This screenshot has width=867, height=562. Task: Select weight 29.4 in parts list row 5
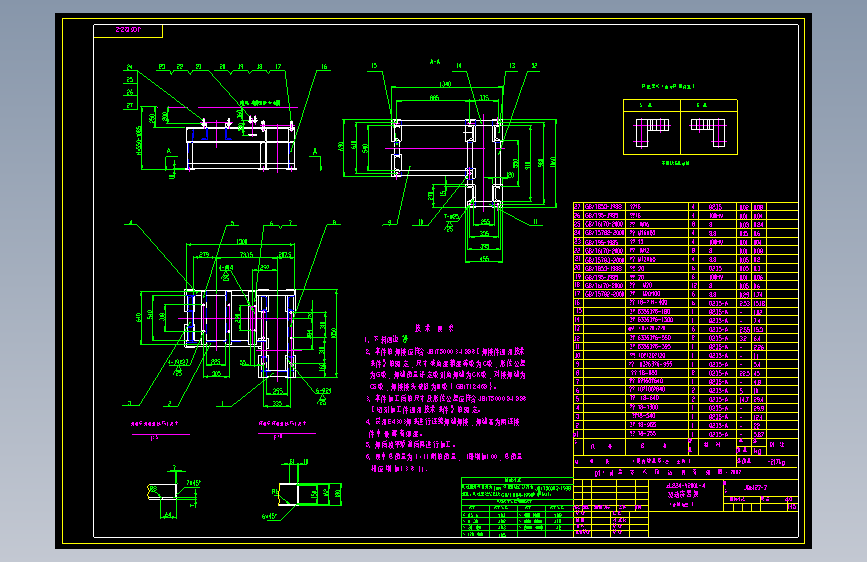(758, 399)
